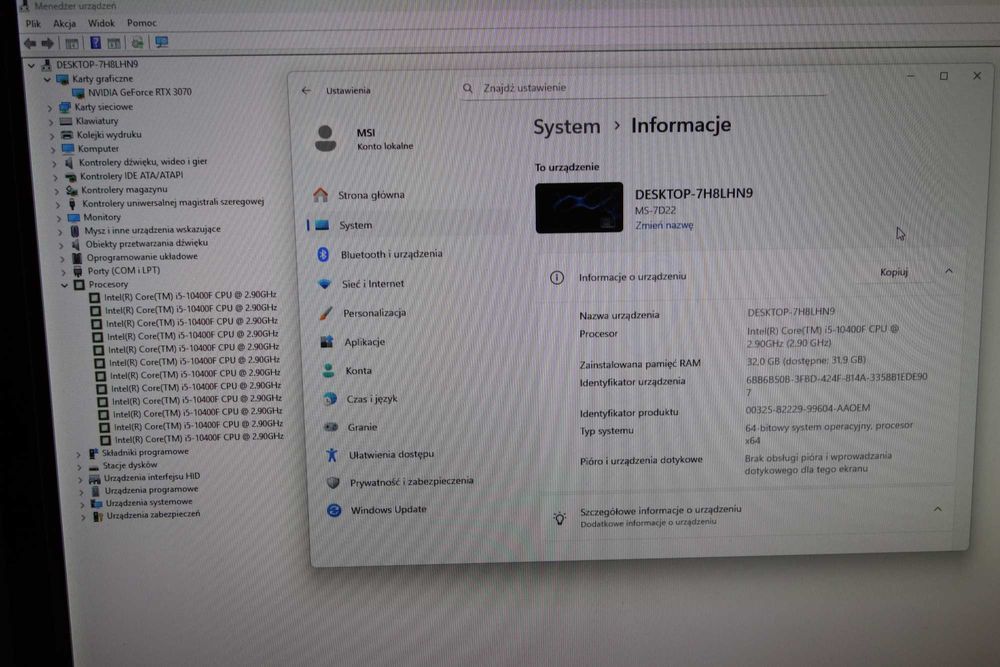Viewport: 1000px width, 667px height.
Task: Click the 32,0 GB RAM value
Action: [x=806, y=360]
